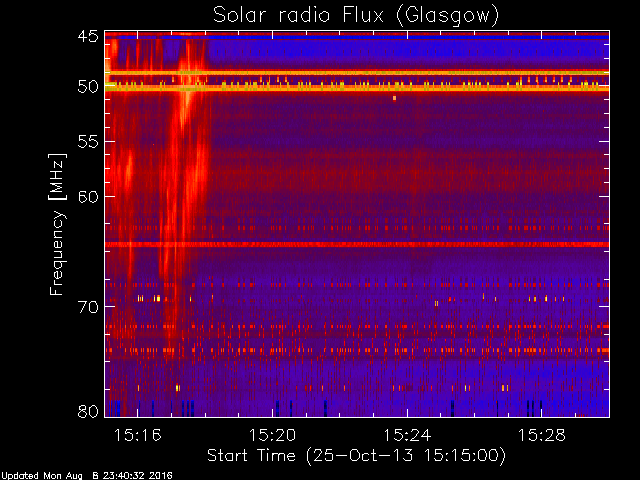Click the 15:28 time tick label
This screenshot has width=640, height=480.
(542, 435)
